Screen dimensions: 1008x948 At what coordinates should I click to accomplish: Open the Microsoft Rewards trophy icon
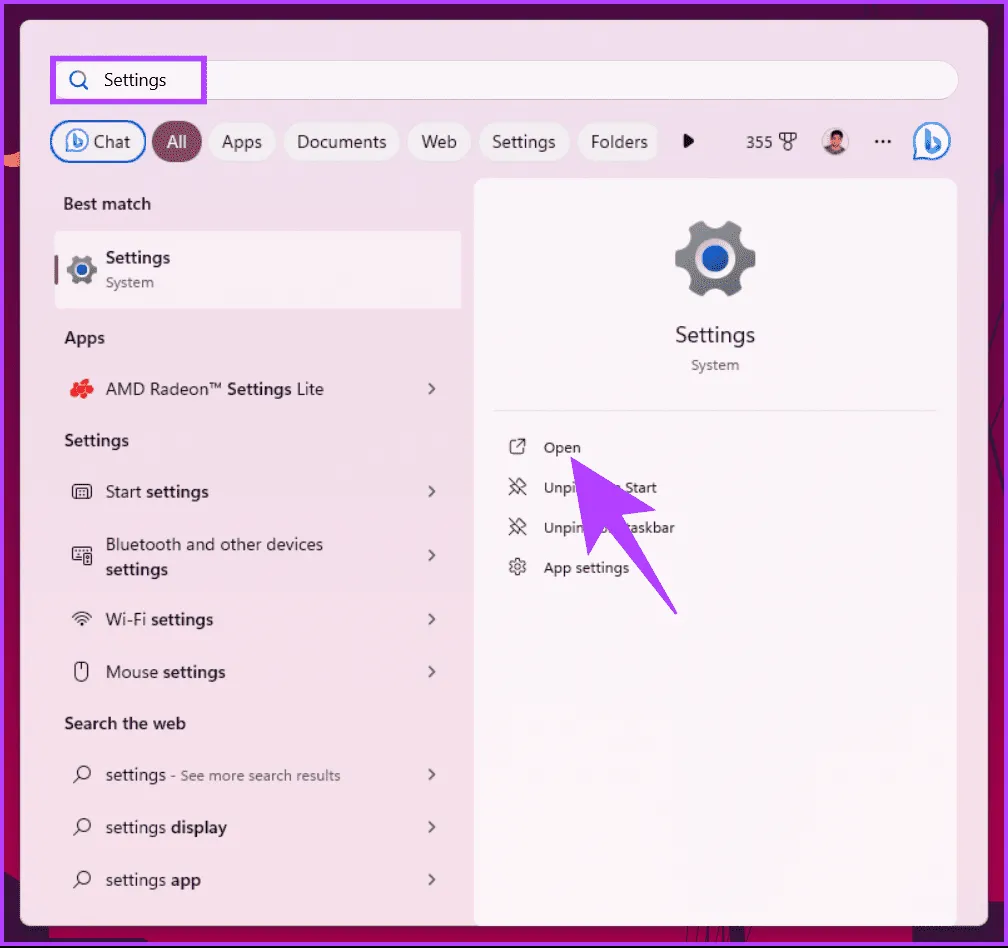(x=787, y=142)
